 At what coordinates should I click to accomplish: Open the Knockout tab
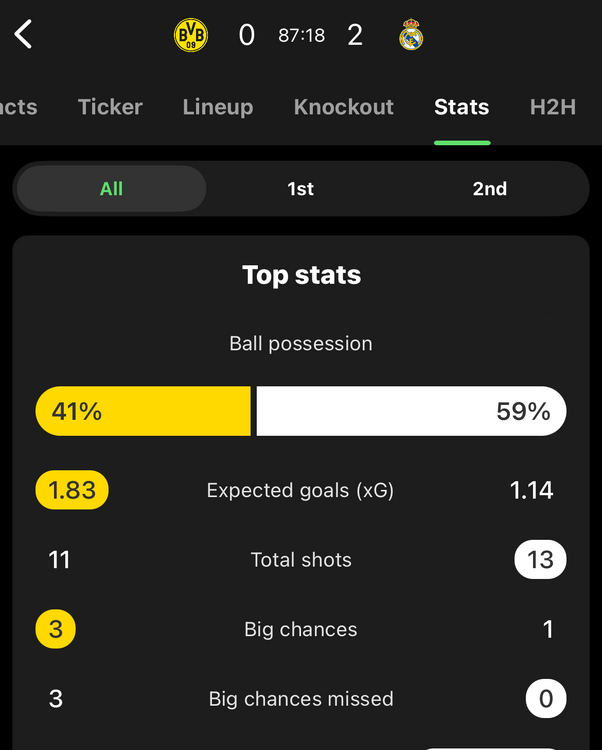point(344,107)
